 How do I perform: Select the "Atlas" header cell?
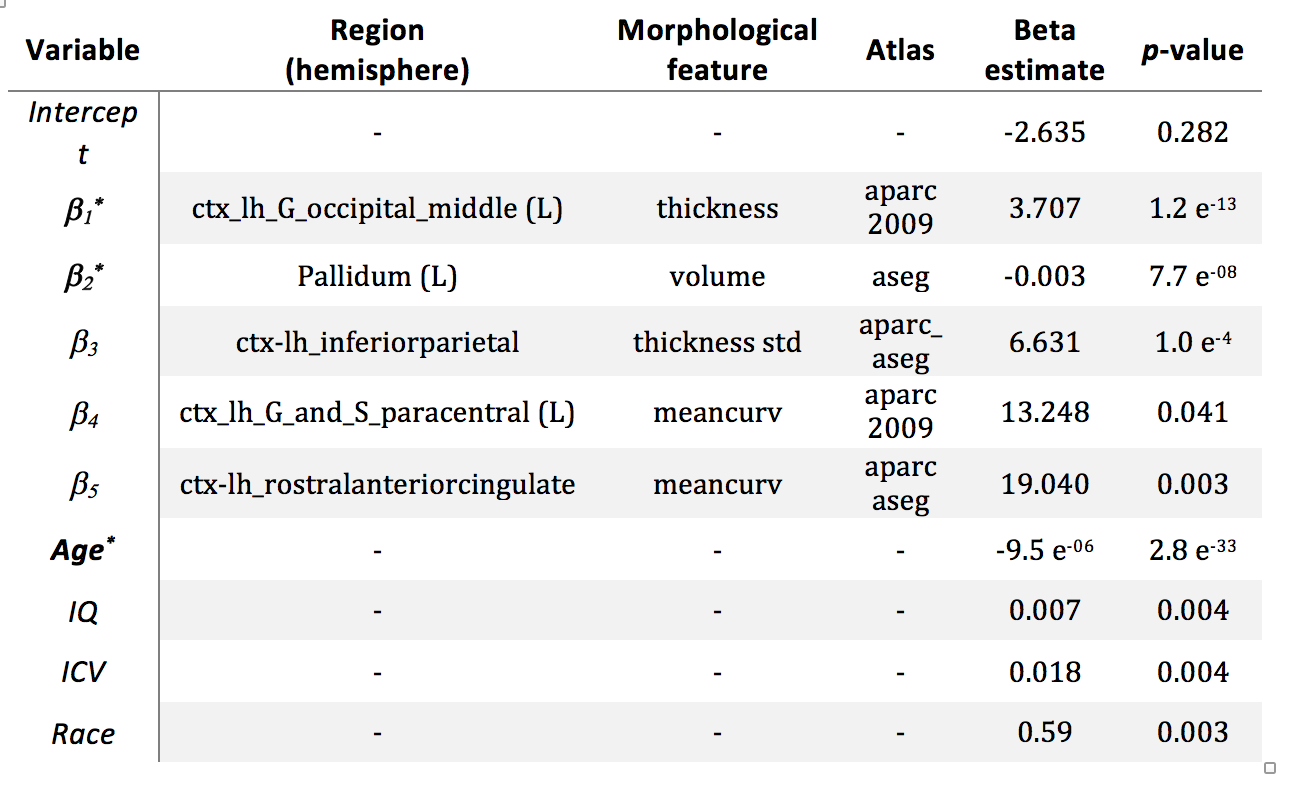point(900,50)
